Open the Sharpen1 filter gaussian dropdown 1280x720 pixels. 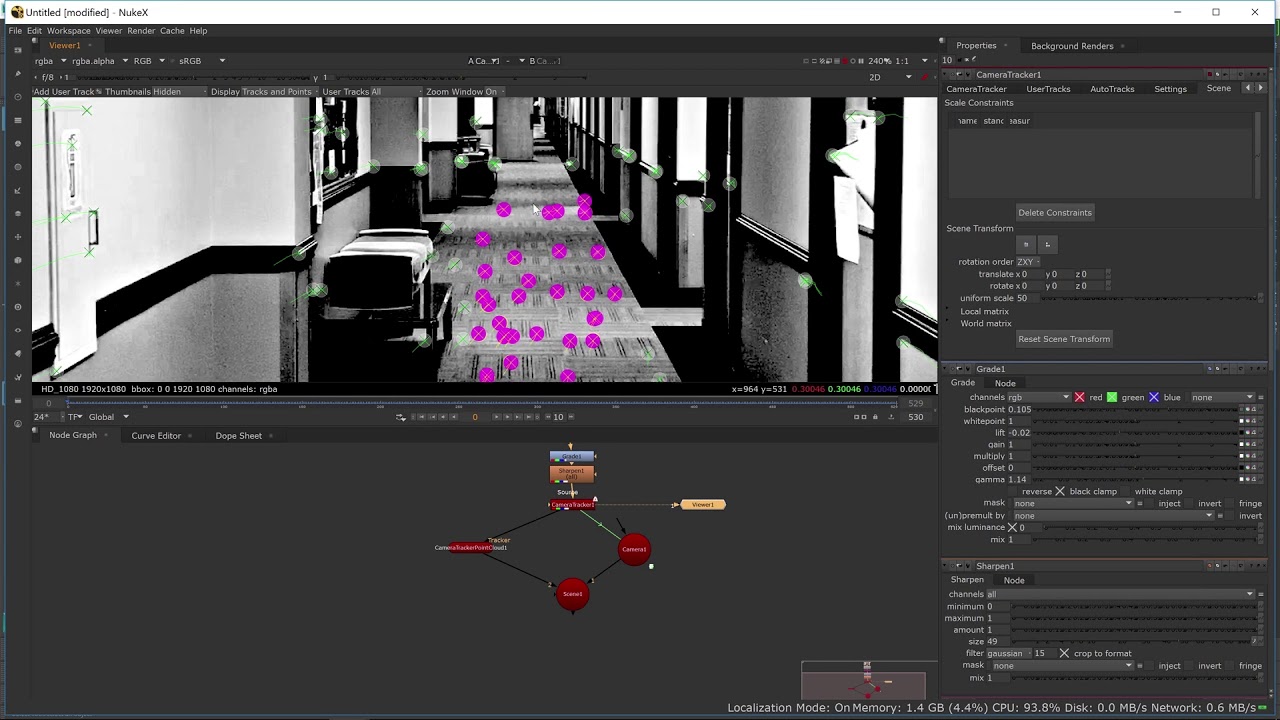[x=1008, y=653]
